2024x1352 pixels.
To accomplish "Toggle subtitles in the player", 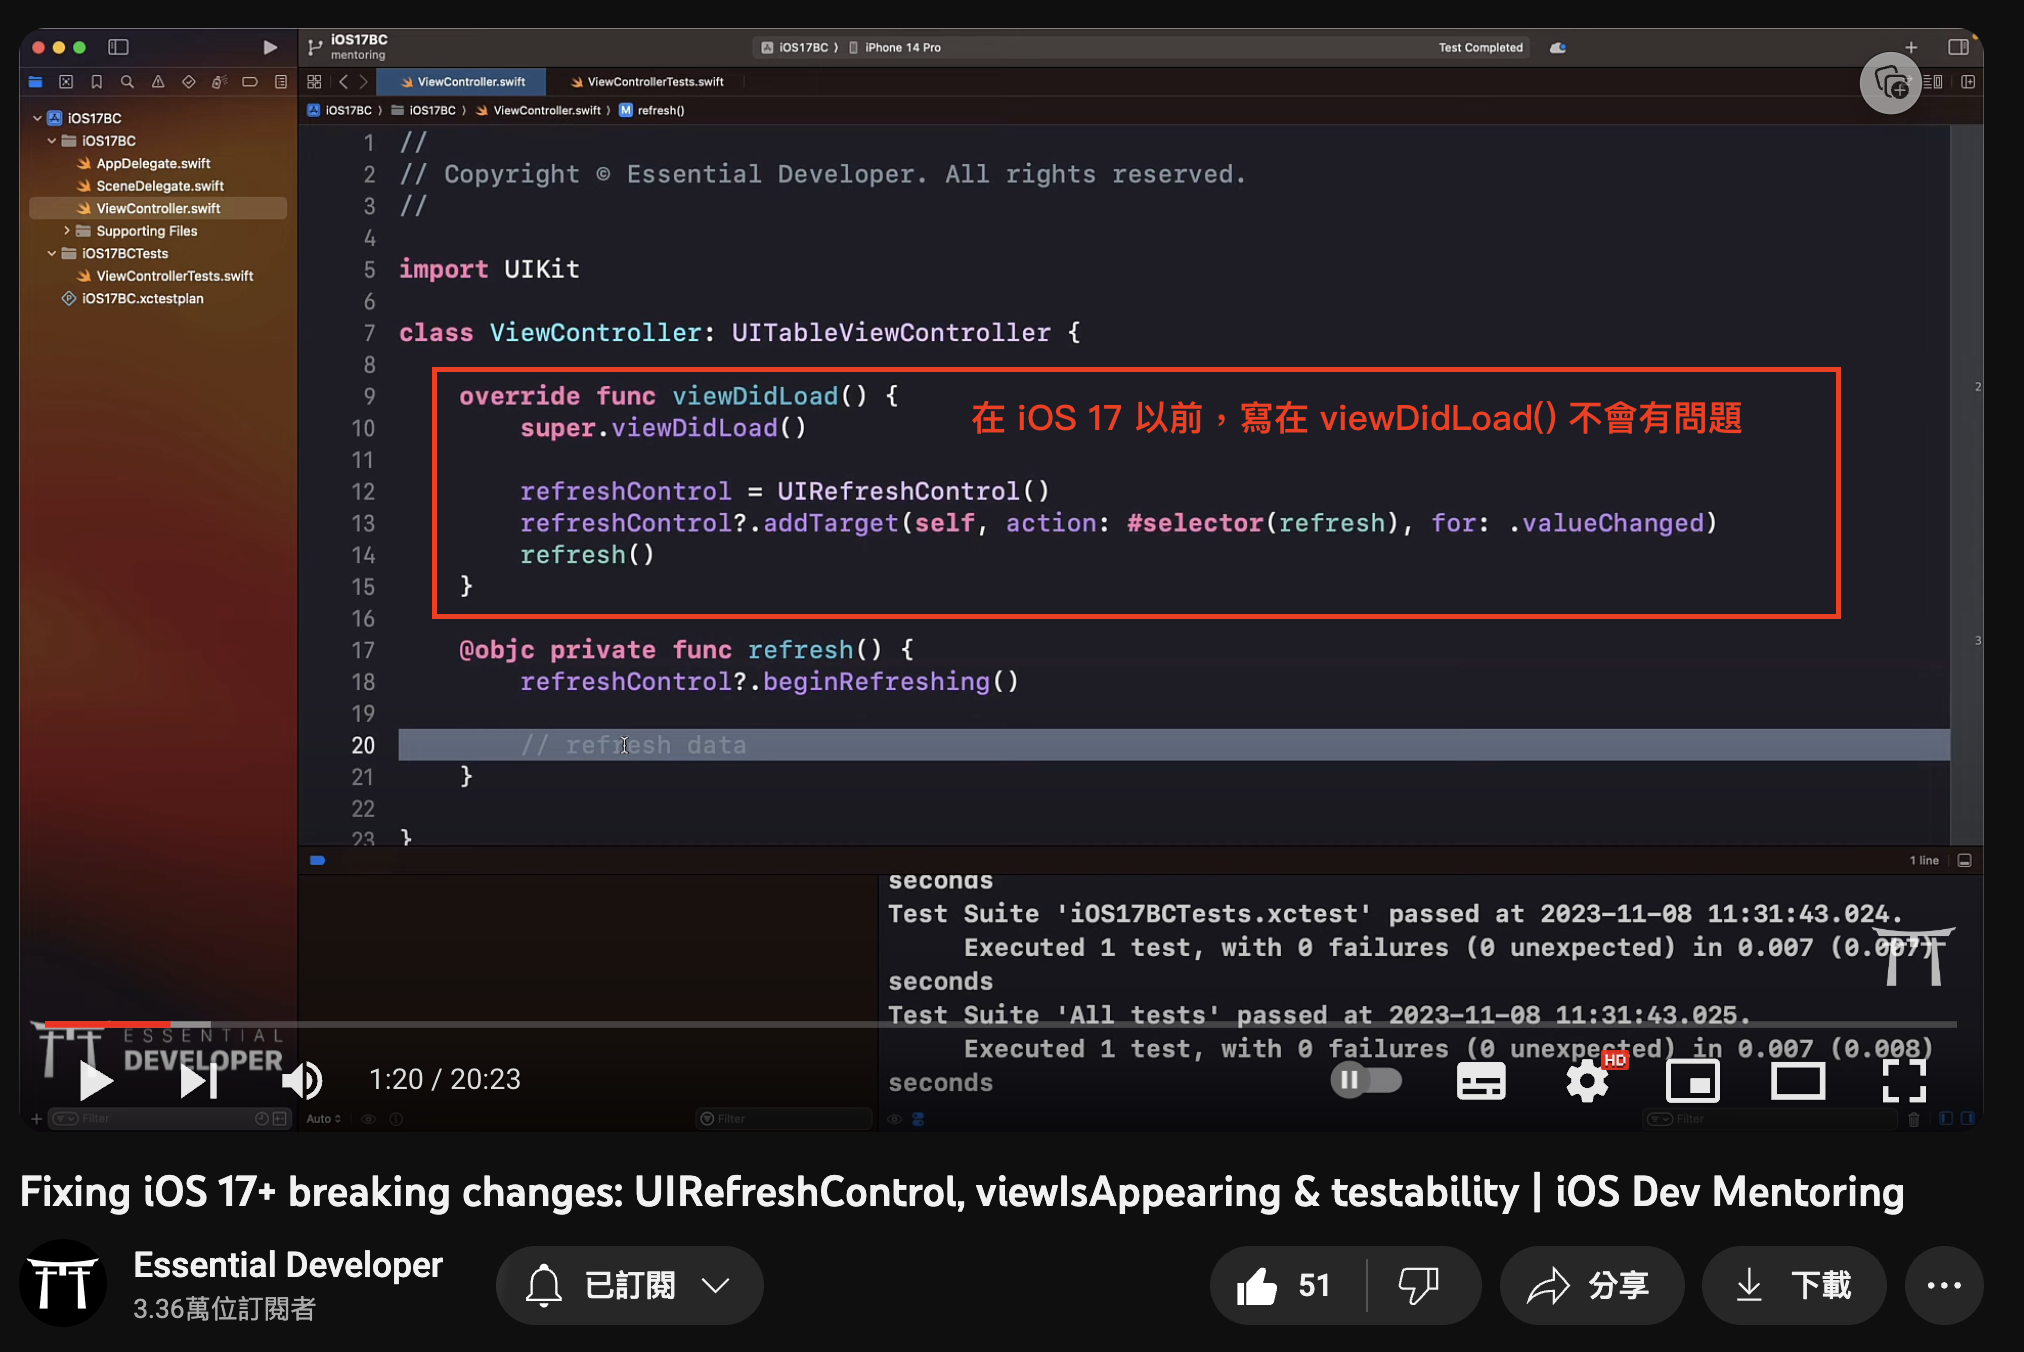I will (1481, 1081).
